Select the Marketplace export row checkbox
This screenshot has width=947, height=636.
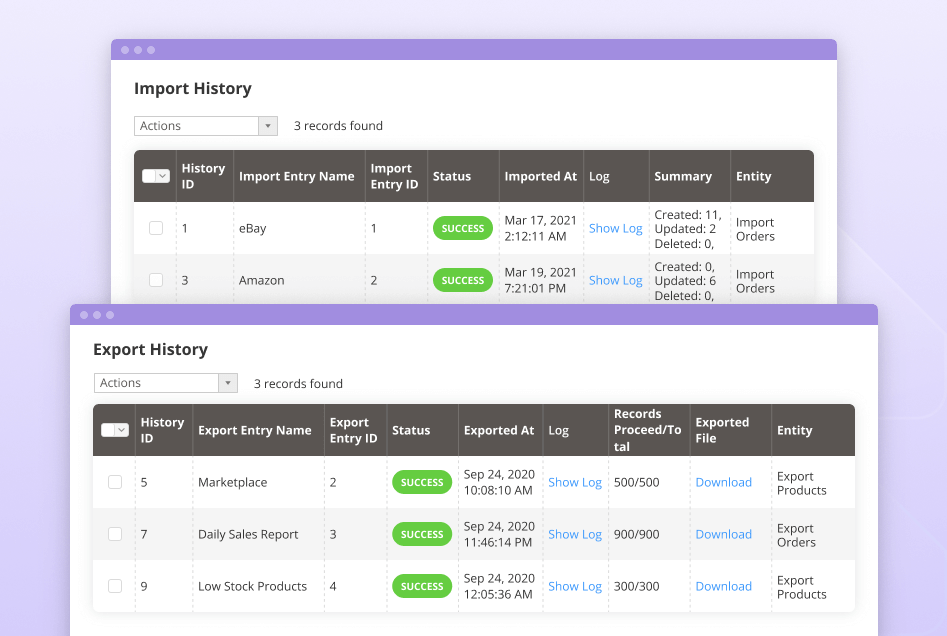click(x=114, y=482)
